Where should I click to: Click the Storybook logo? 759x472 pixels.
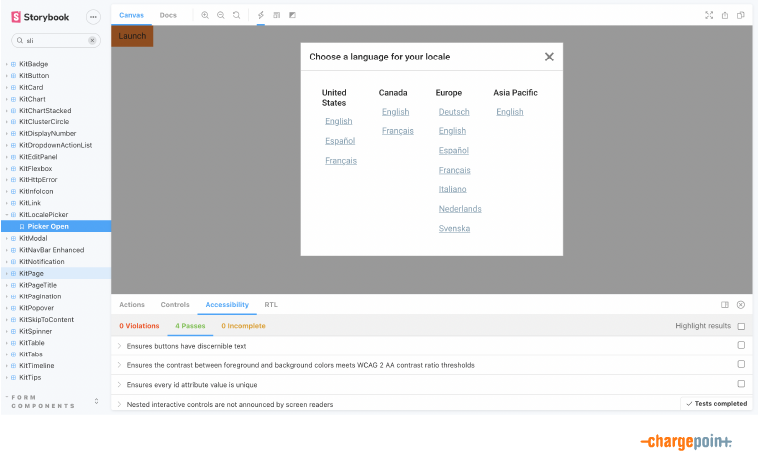(x=40, y=17)
